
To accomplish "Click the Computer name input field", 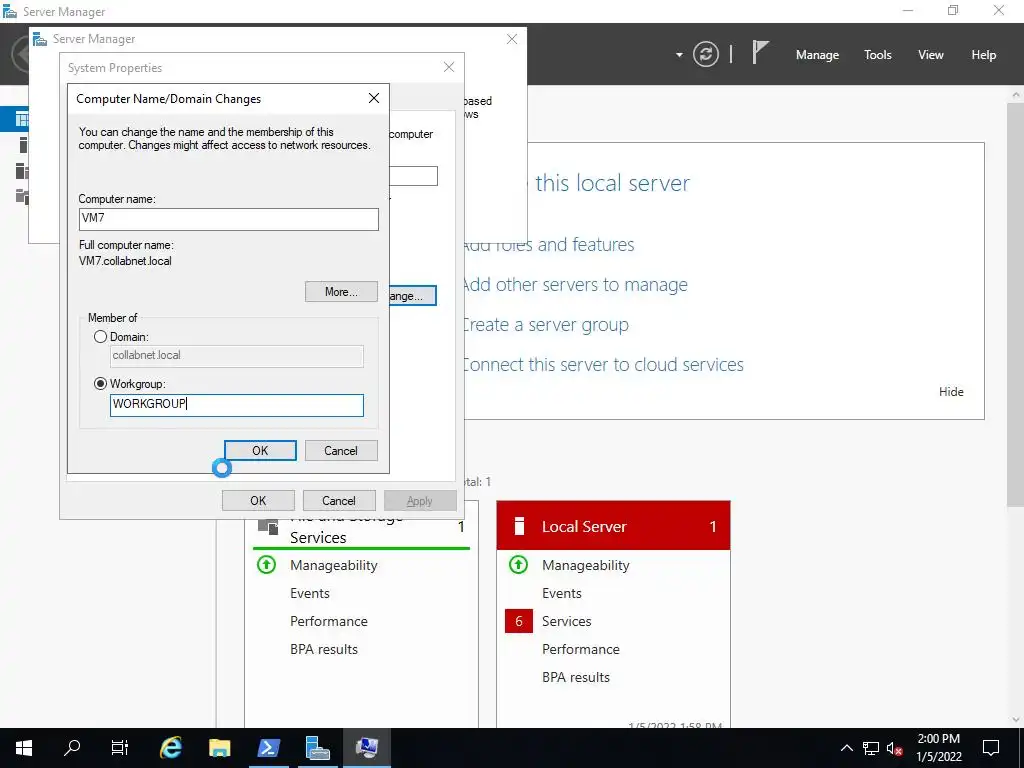I will (229, 219).
